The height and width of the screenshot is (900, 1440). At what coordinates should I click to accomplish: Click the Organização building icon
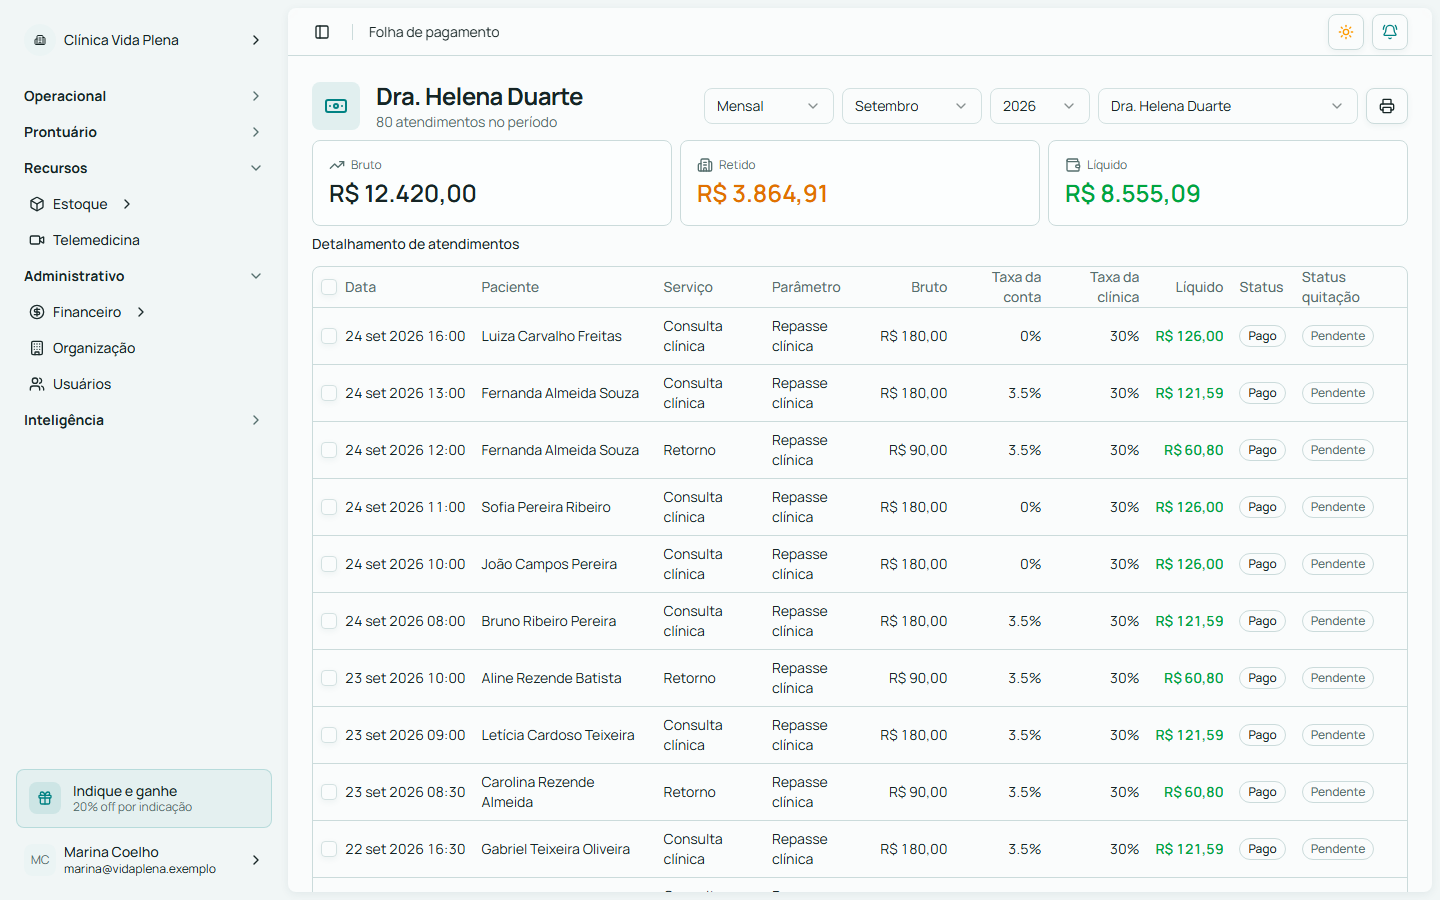[37, 348]
